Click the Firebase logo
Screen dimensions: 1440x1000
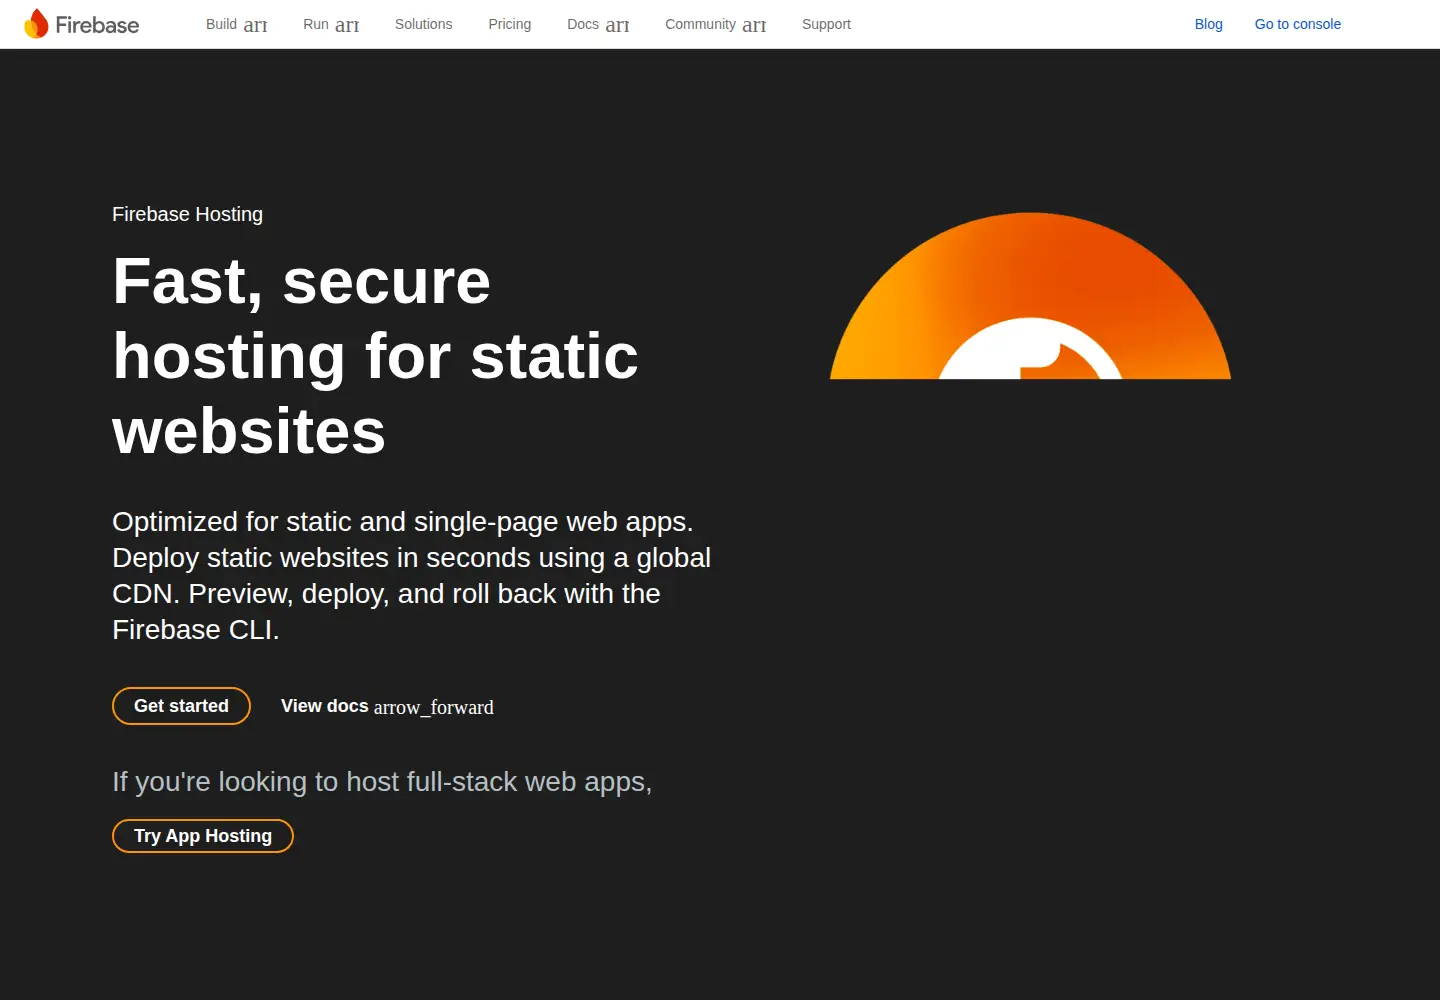tap(82, 24)
